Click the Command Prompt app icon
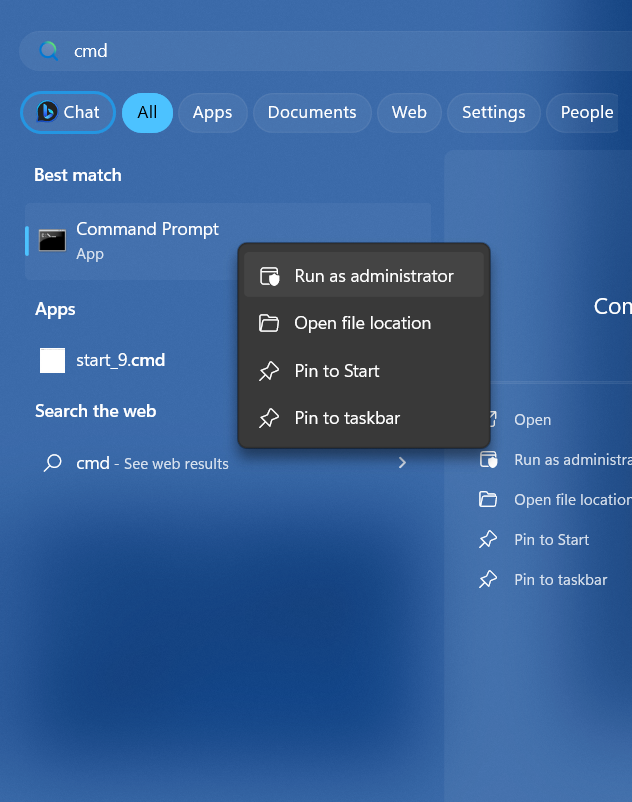 (x=52, y=240)
